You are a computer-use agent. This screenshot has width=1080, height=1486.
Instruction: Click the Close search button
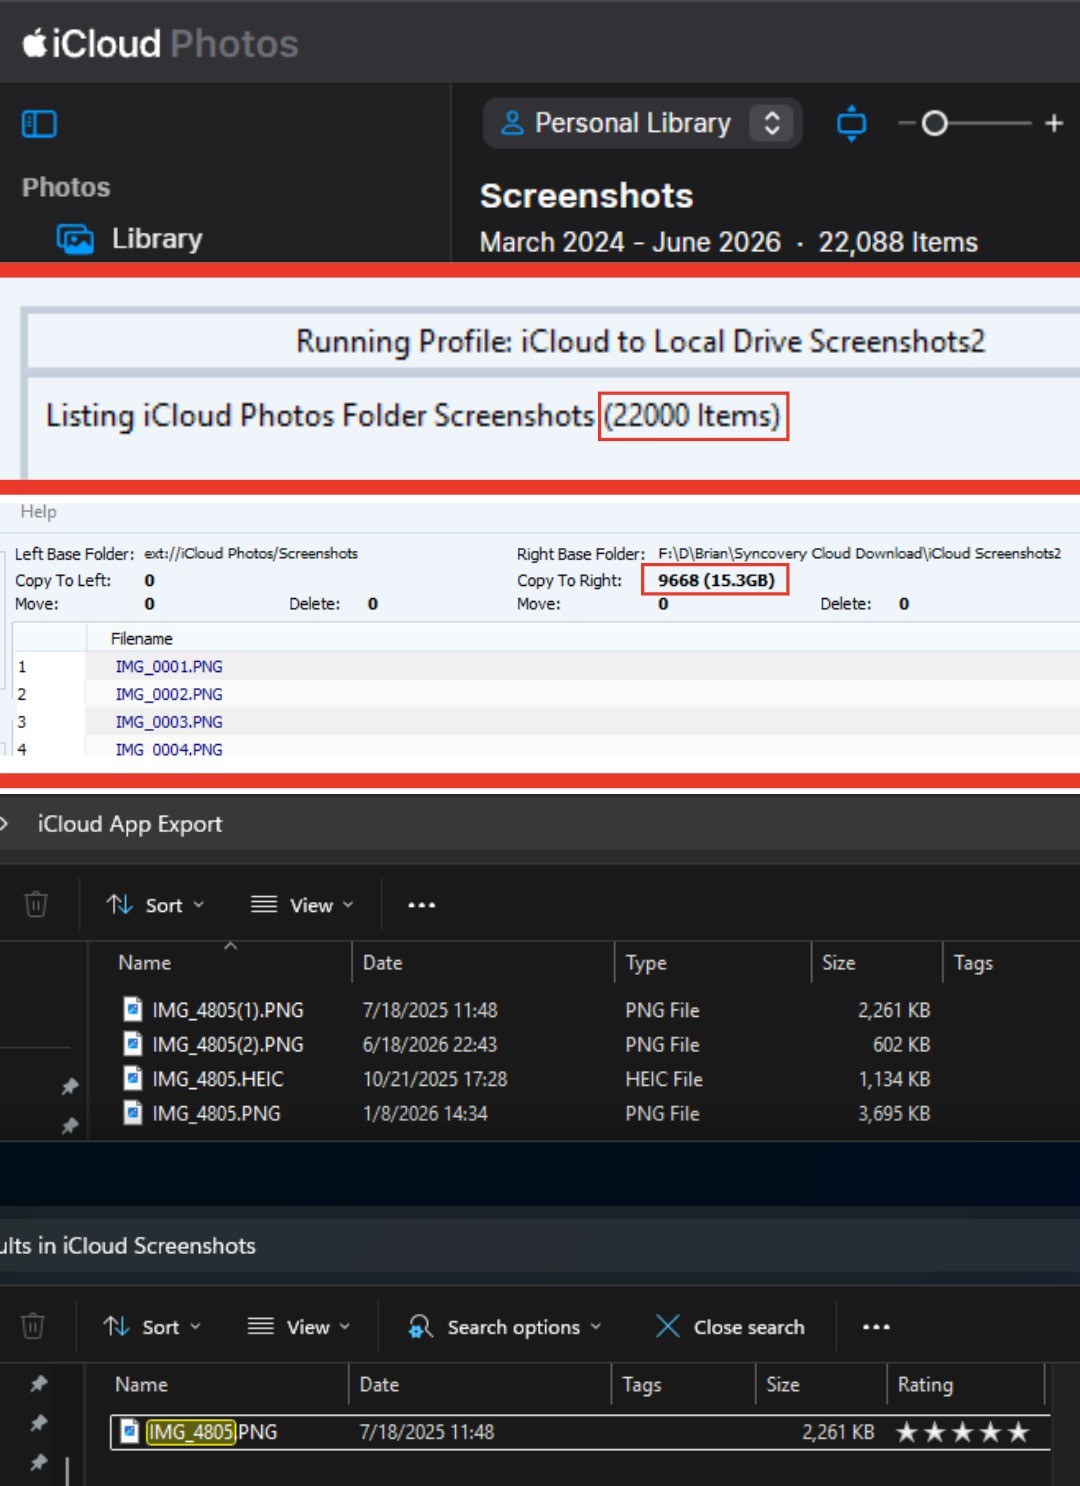point(730,1327)
